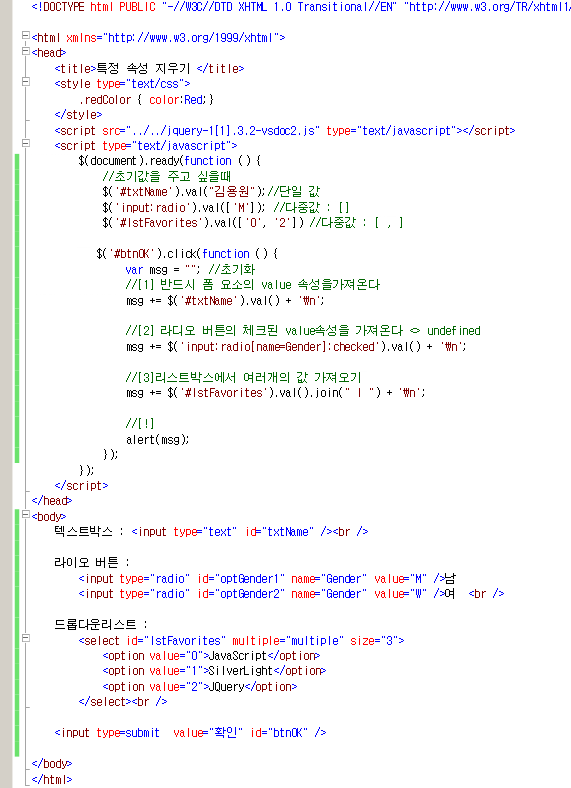Click the closing </html> tag

tap(52, 779)
